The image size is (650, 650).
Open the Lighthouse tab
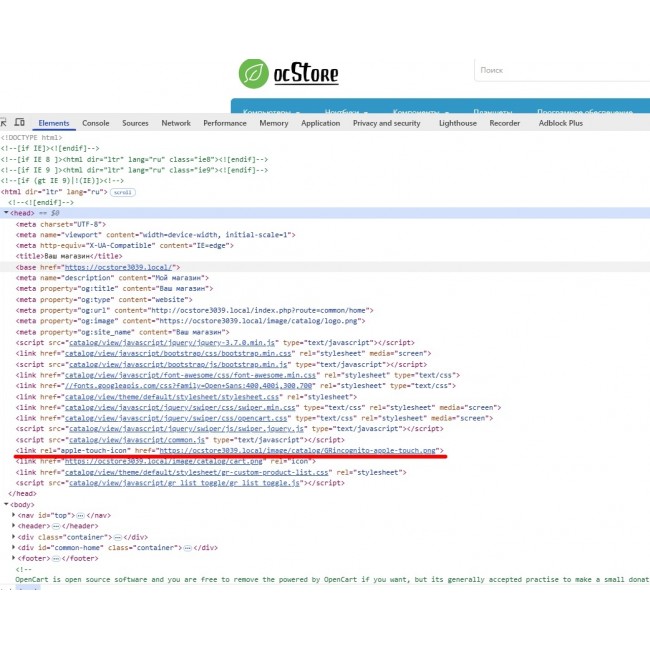[458, 123]
